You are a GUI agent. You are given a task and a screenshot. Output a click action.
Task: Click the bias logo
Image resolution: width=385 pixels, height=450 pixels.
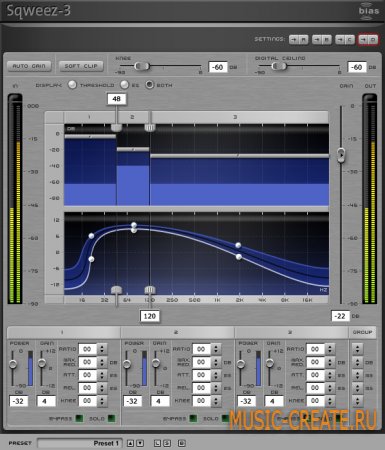click(368, 11)
